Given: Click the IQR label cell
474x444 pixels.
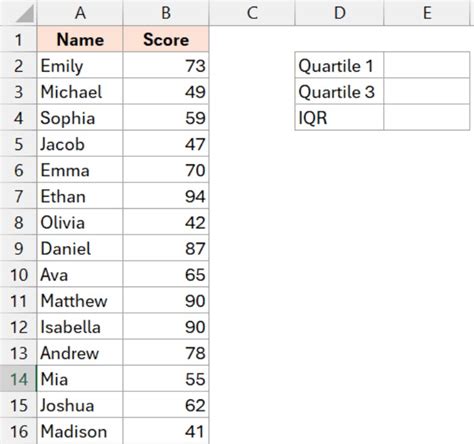Looking at the screenshot, I should [x=339, y=117].
